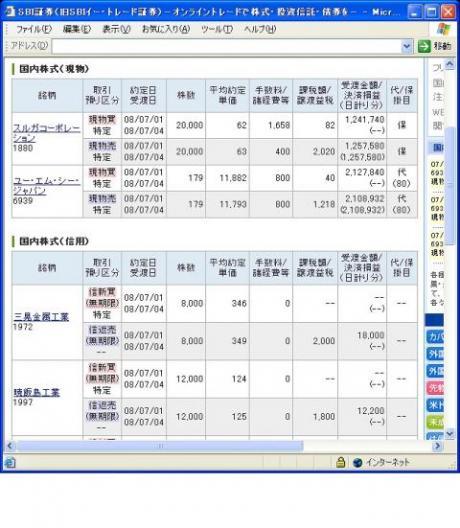This screenshot has width=460, height=528.
Task: Click the vertical scrollbar thumb
Action: coord(450,186)
